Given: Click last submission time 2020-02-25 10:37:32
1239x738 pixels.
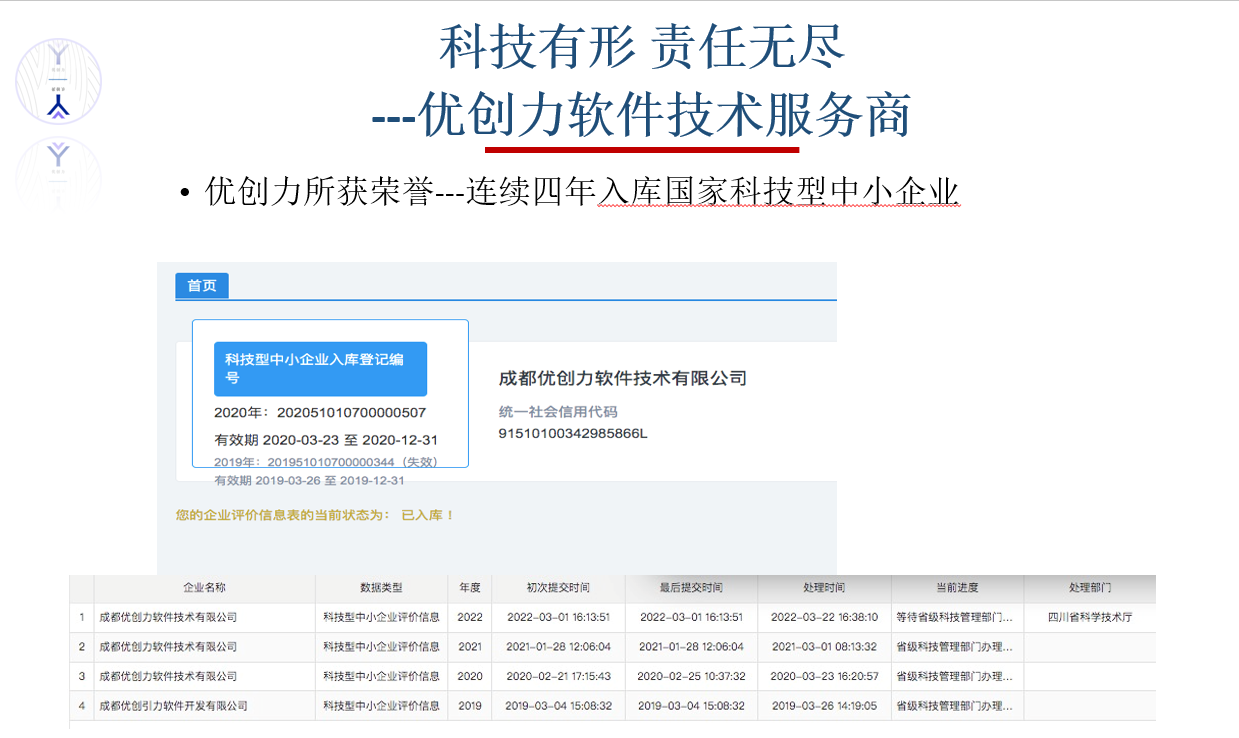Looking at the screenshot, I should click(690, 677).
